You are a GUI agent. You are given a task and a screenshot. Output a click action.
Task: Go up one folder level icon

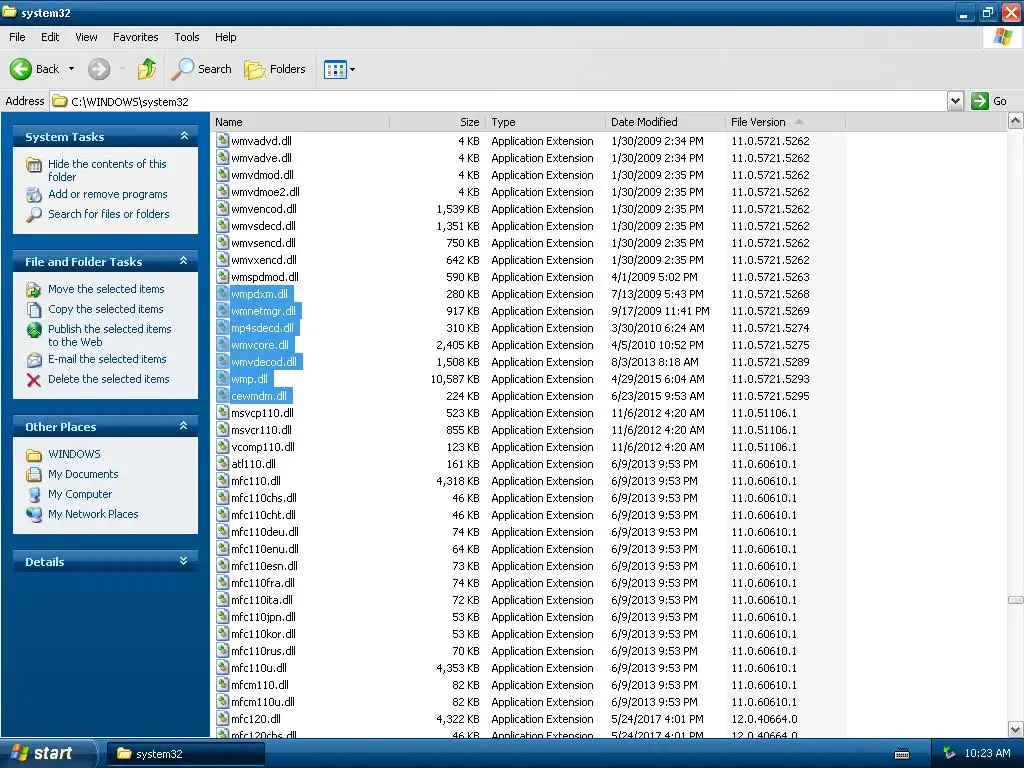point(147,69)
